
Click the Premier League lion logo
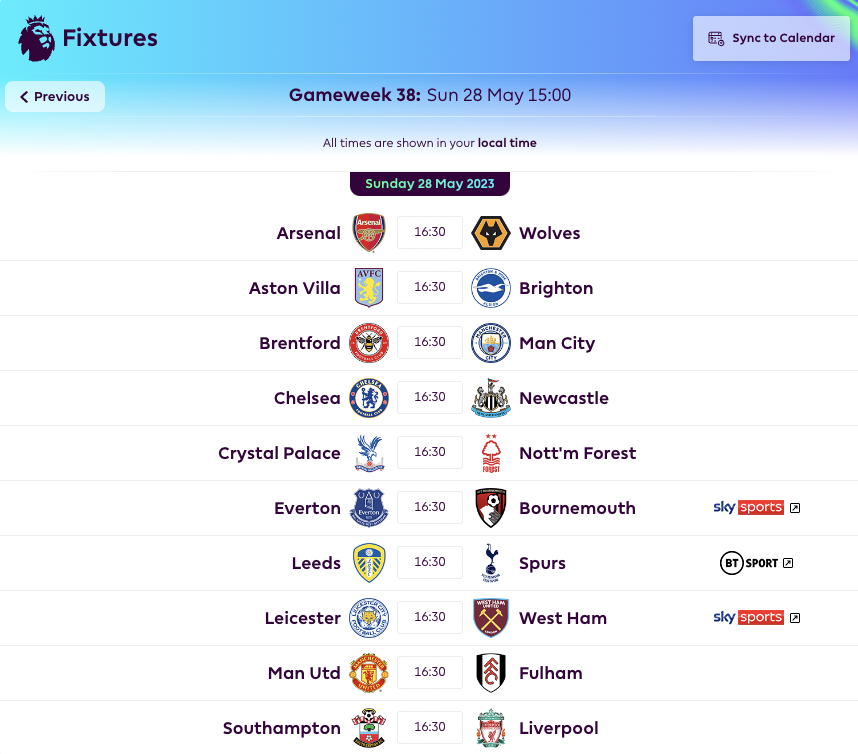tap(37, 38)
